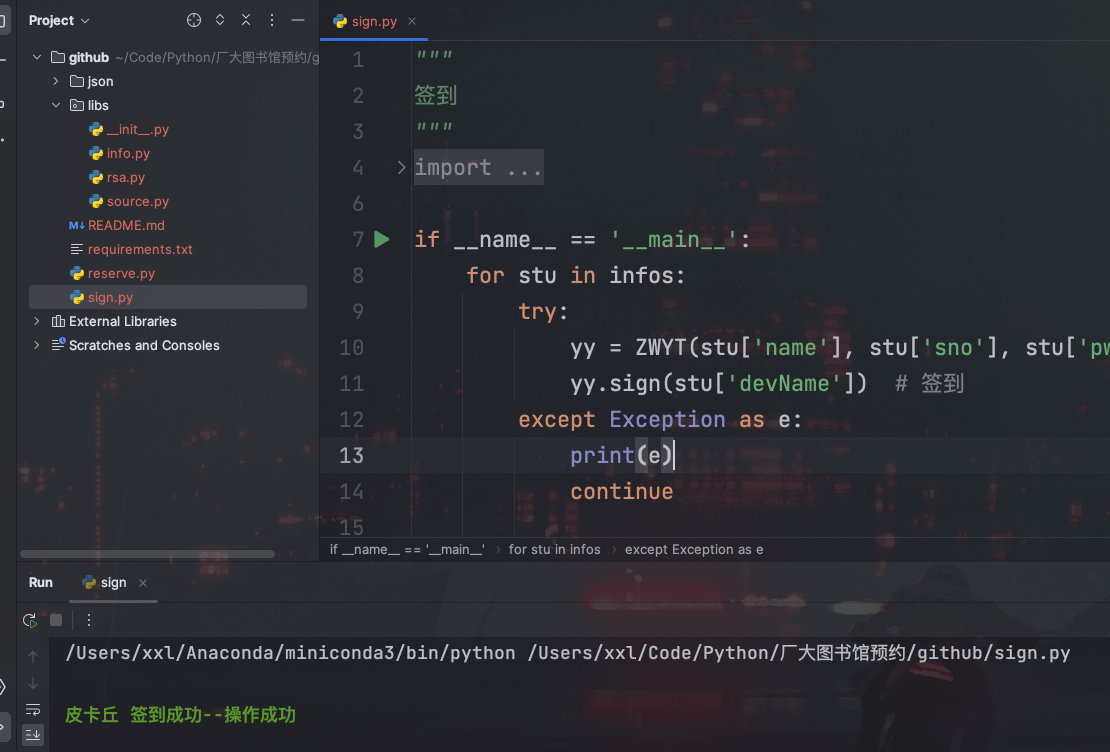Toggle Soft-Wrap in run console
This screenshot has height=752, width=1110.
[x=33, y=710]
